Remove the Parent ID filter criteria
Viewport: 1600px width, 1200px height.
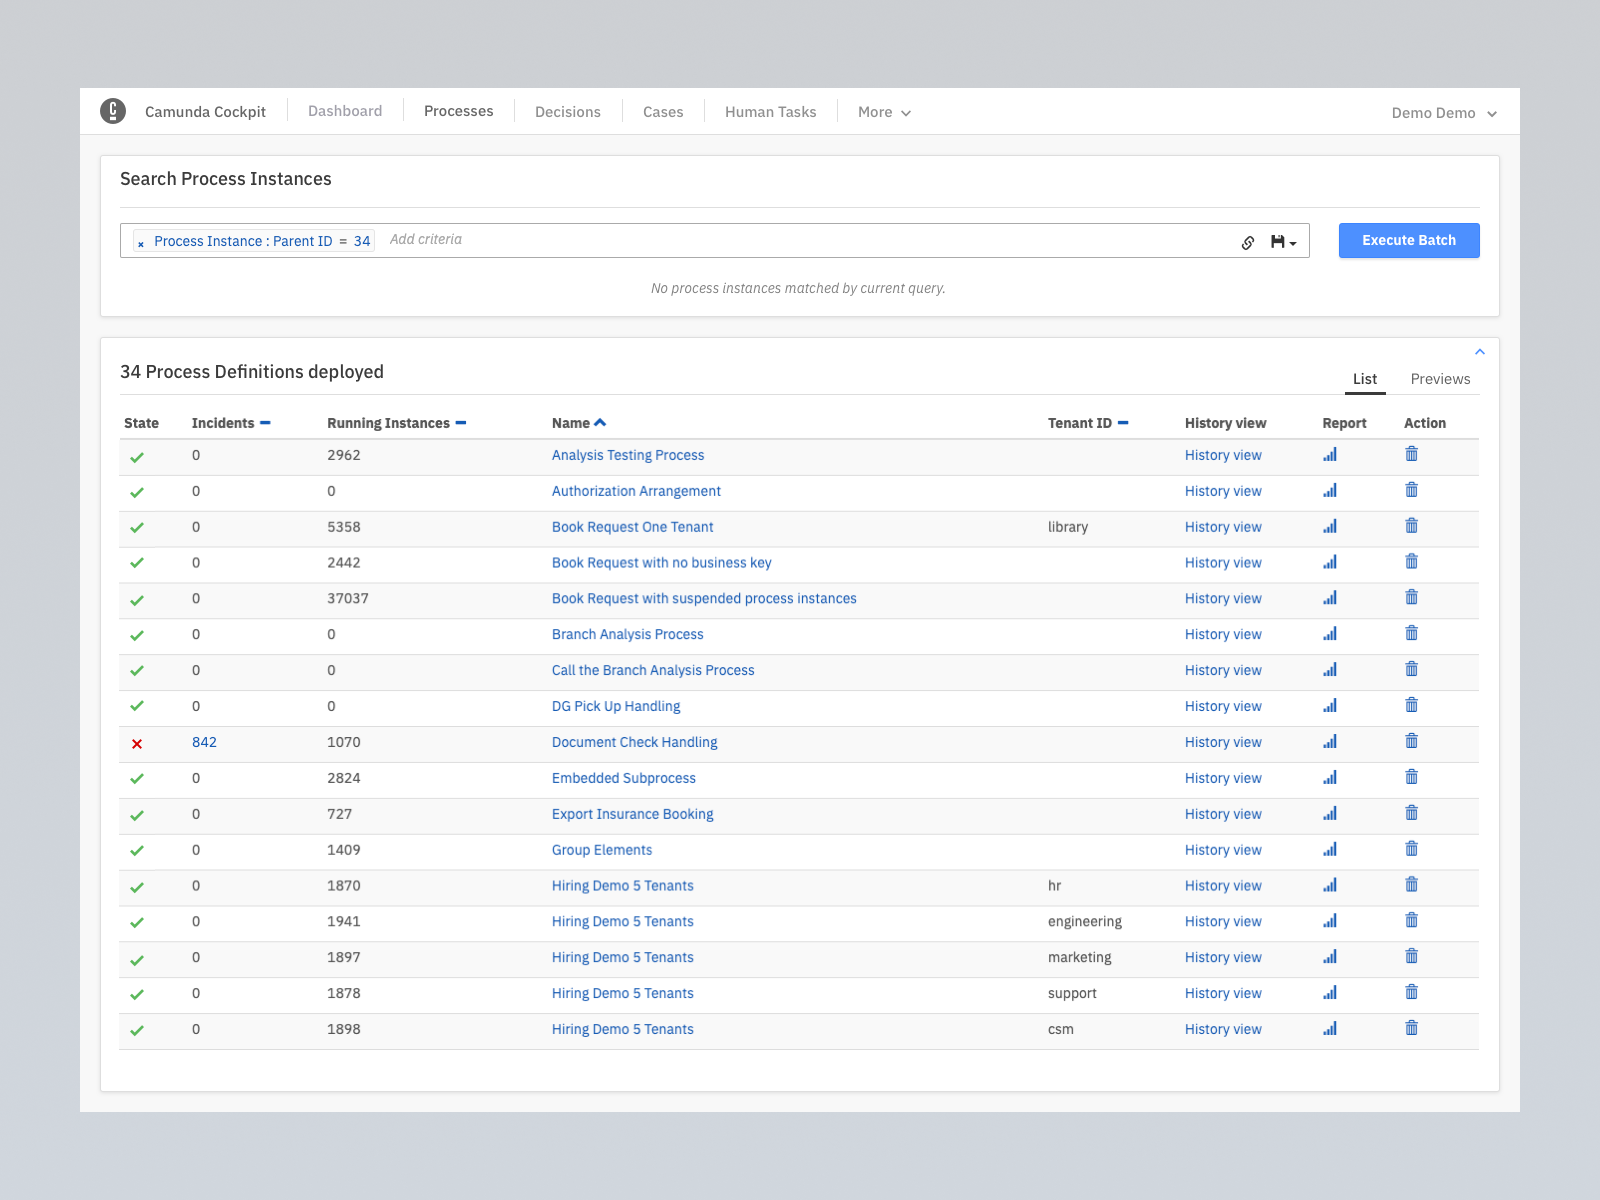click(140, 242)
